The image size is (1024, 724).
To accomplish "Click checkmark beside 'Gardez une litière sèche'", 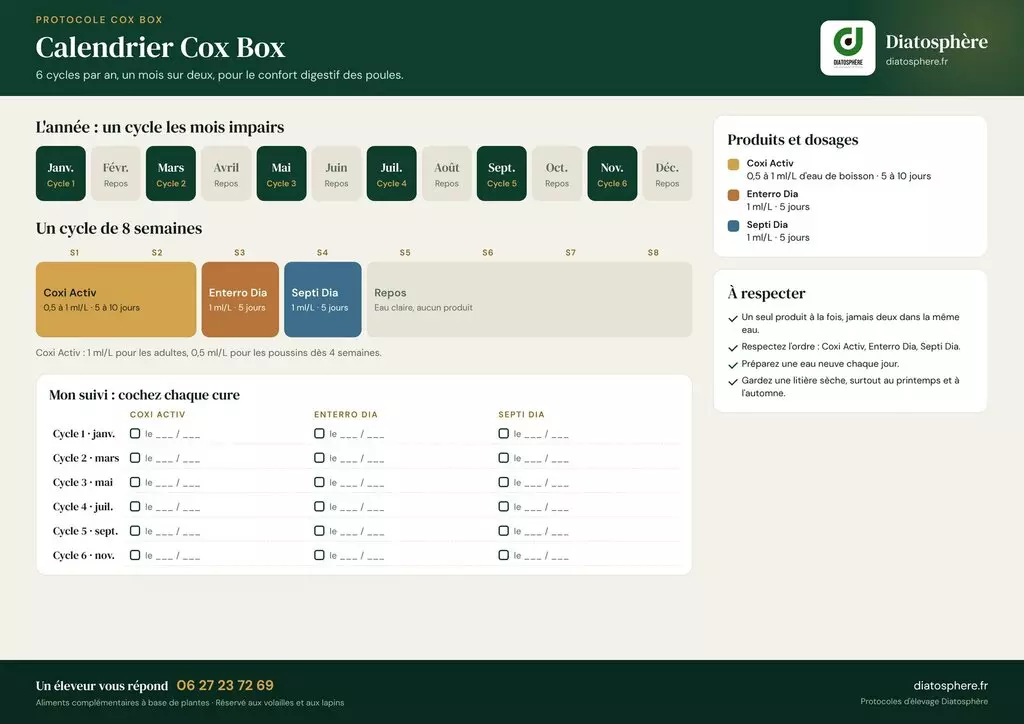I will [x=733, y=382].
